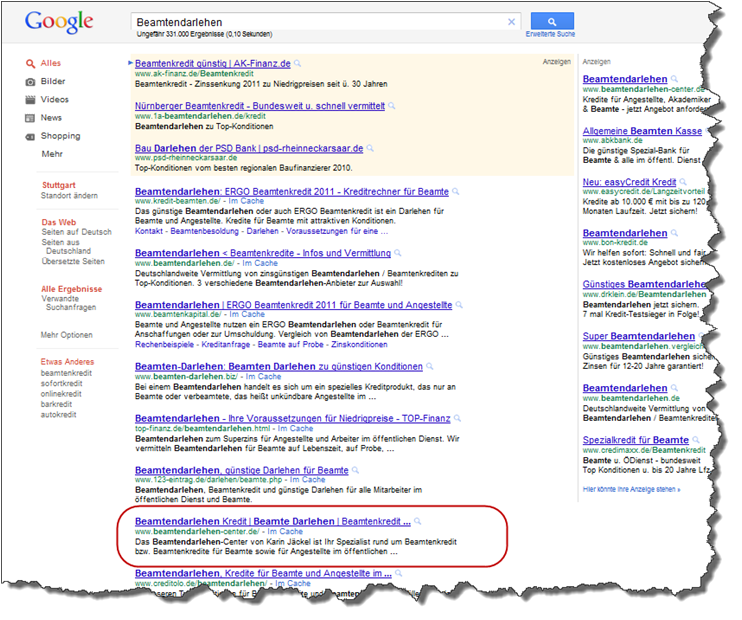The image size is (742, 620).
Task: Preview icon beside bon-kredit.de ad
Action: [675, 233]
